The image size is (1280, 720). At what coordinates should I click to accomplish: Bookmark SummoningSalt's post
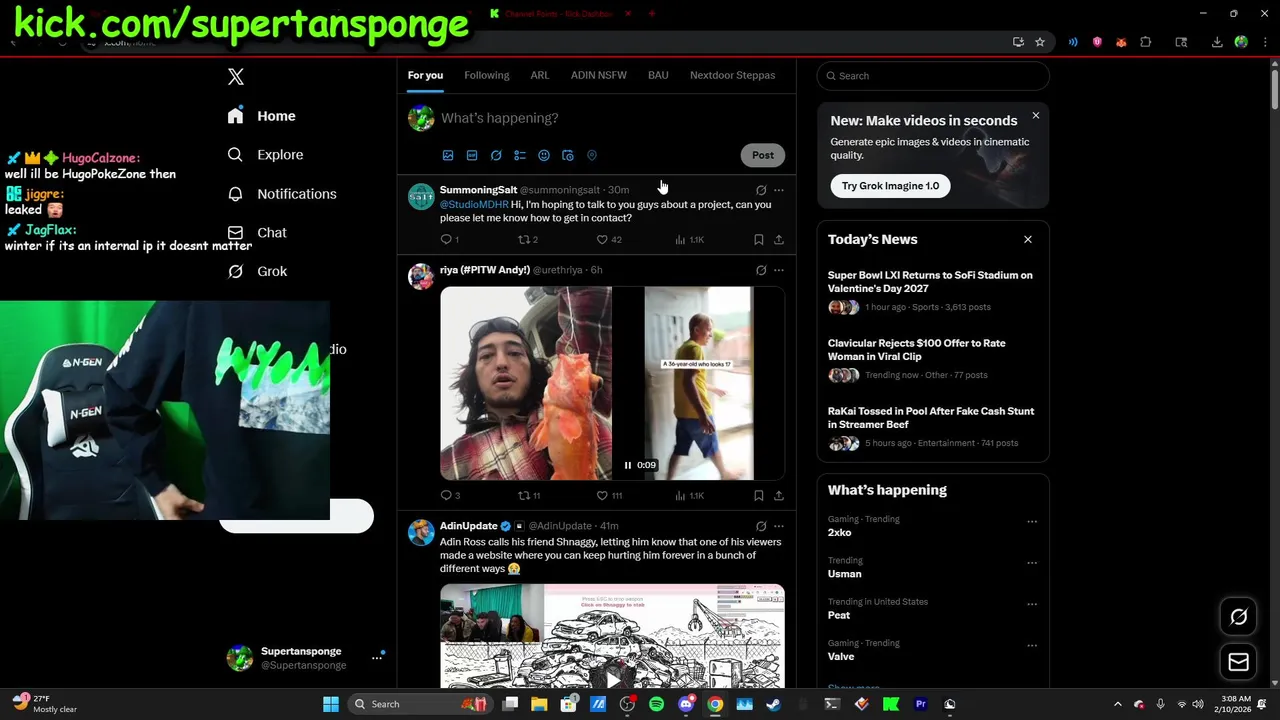(x=759, y=240)
